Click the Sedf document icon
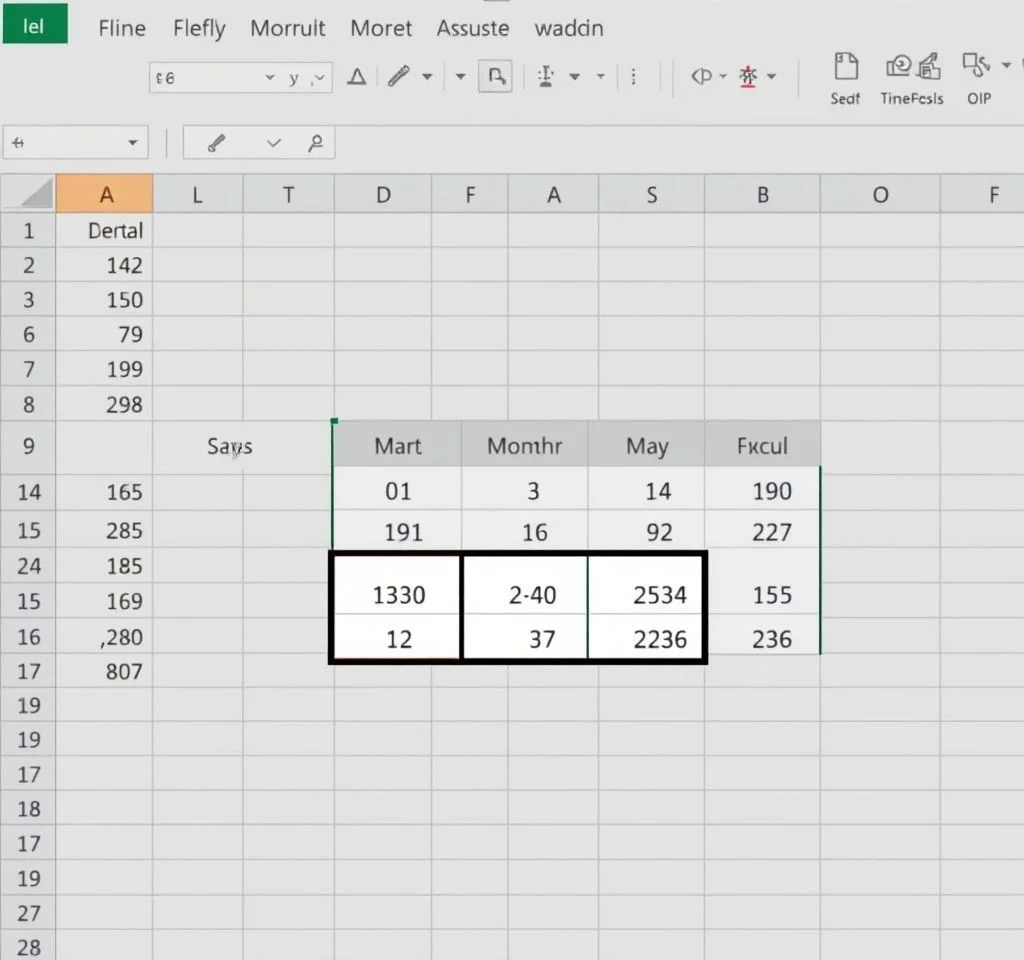 [845, 68]
